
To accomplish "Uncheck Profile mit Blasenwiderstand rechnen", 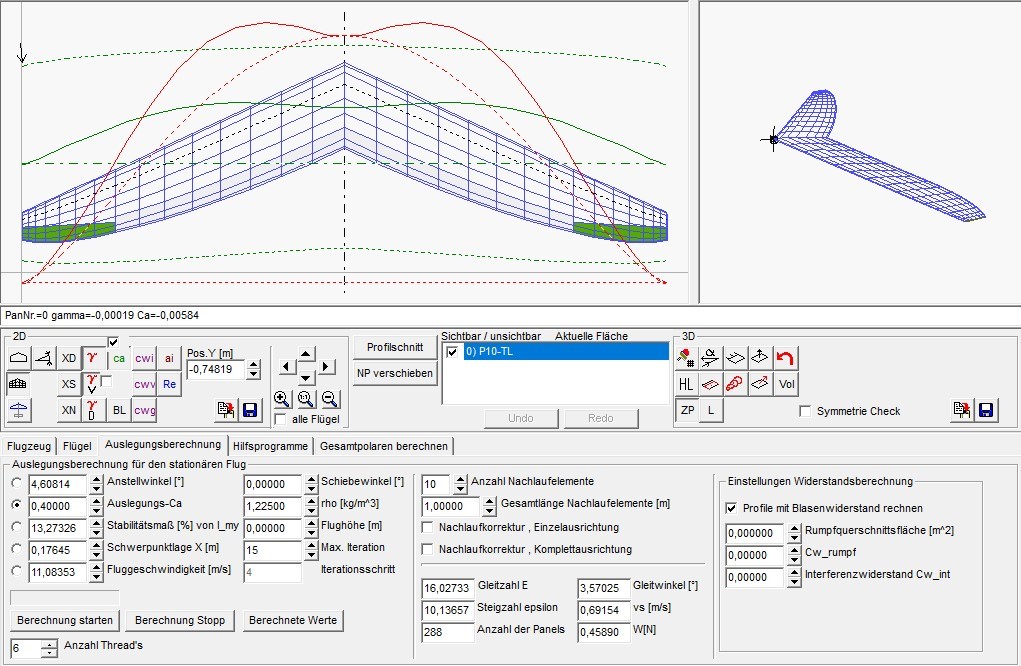I will click(x=732, y=508).
